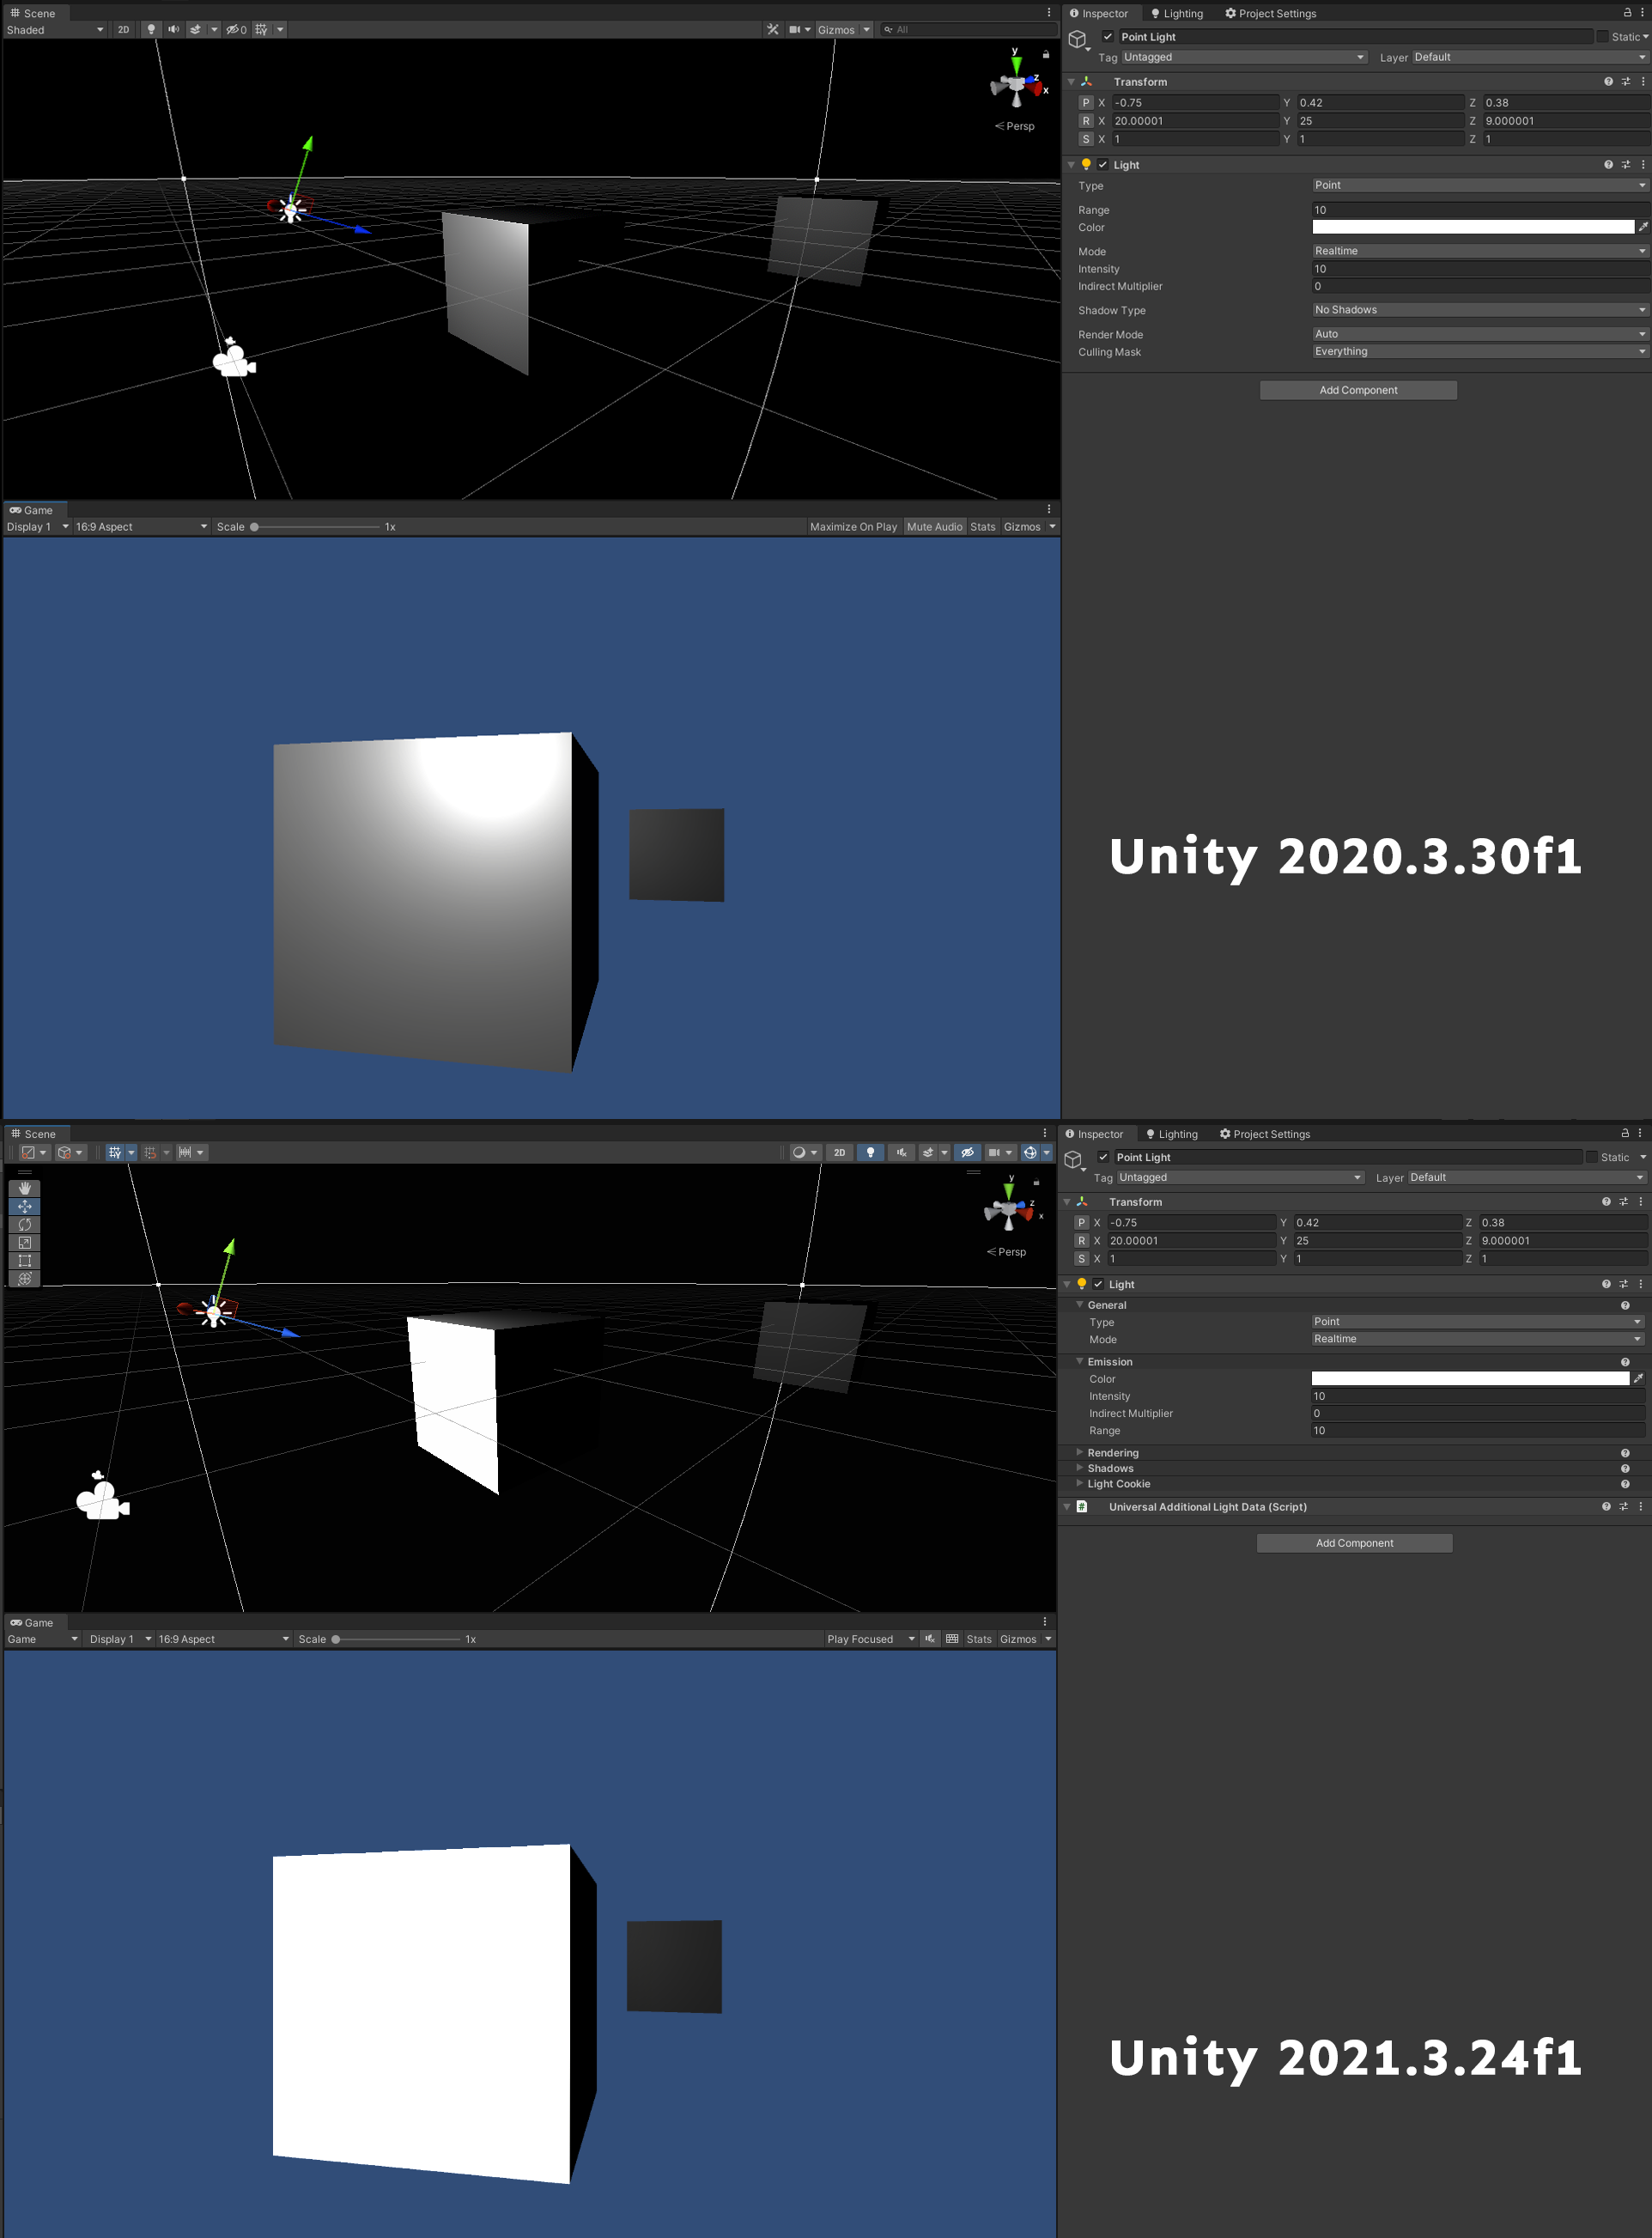Image resolution: width=1652 pixels, height=2238 pixels.
Task: Select the Move tool in Scene overlay
Action: pos(25,1206)
